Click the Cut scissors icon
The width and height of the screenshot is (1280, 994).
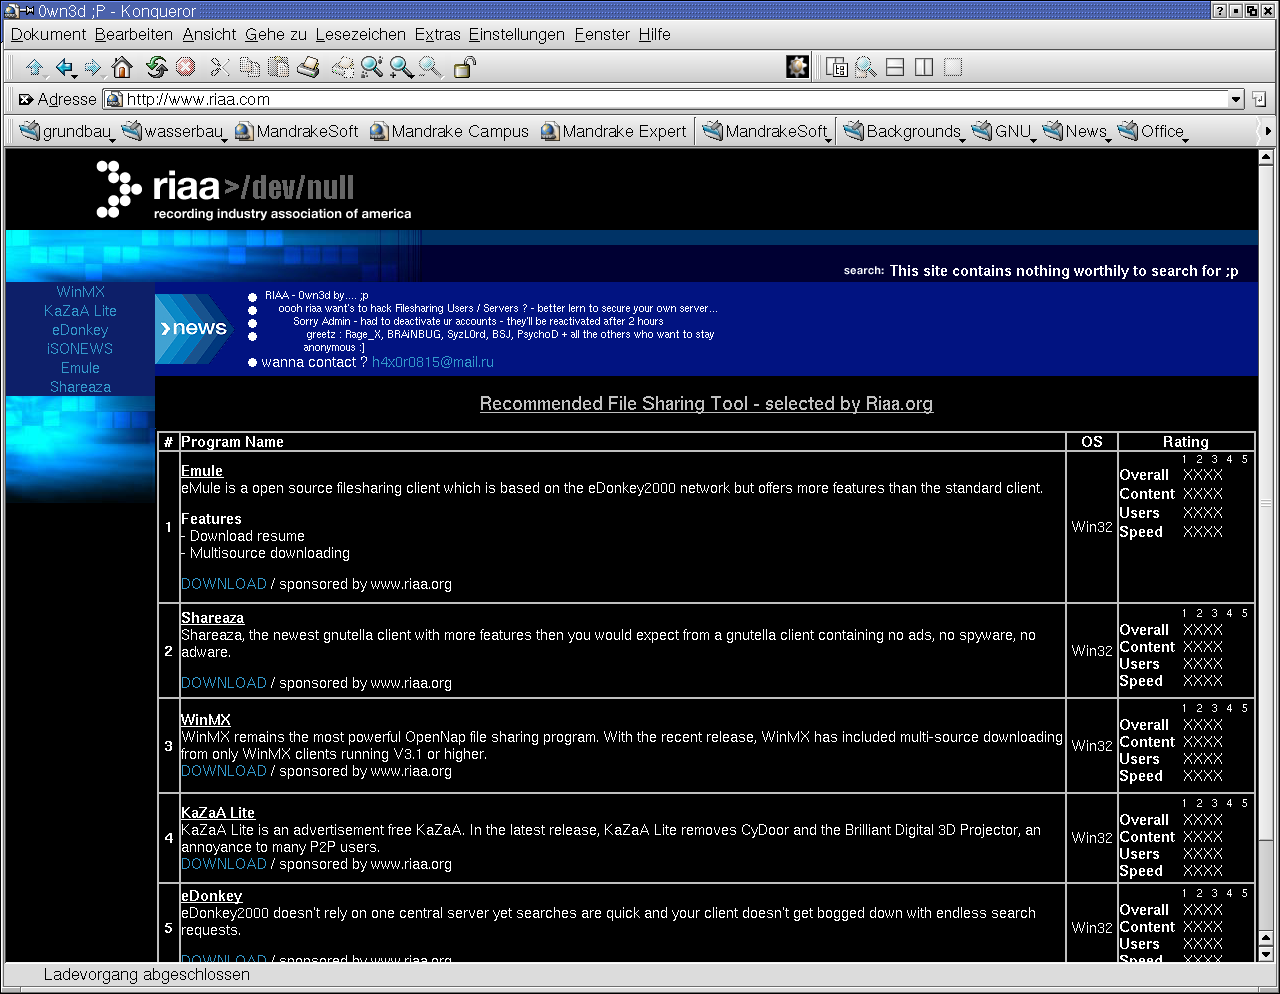coord(220,67)
